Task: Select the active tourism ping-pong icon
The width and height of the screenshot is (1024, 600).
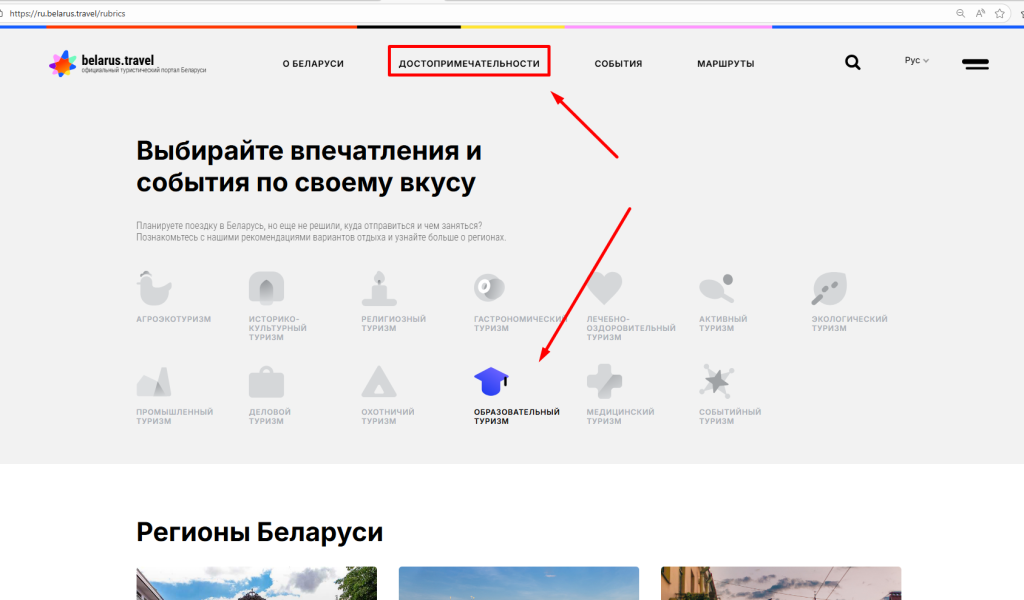Action: tap(716, 288)
